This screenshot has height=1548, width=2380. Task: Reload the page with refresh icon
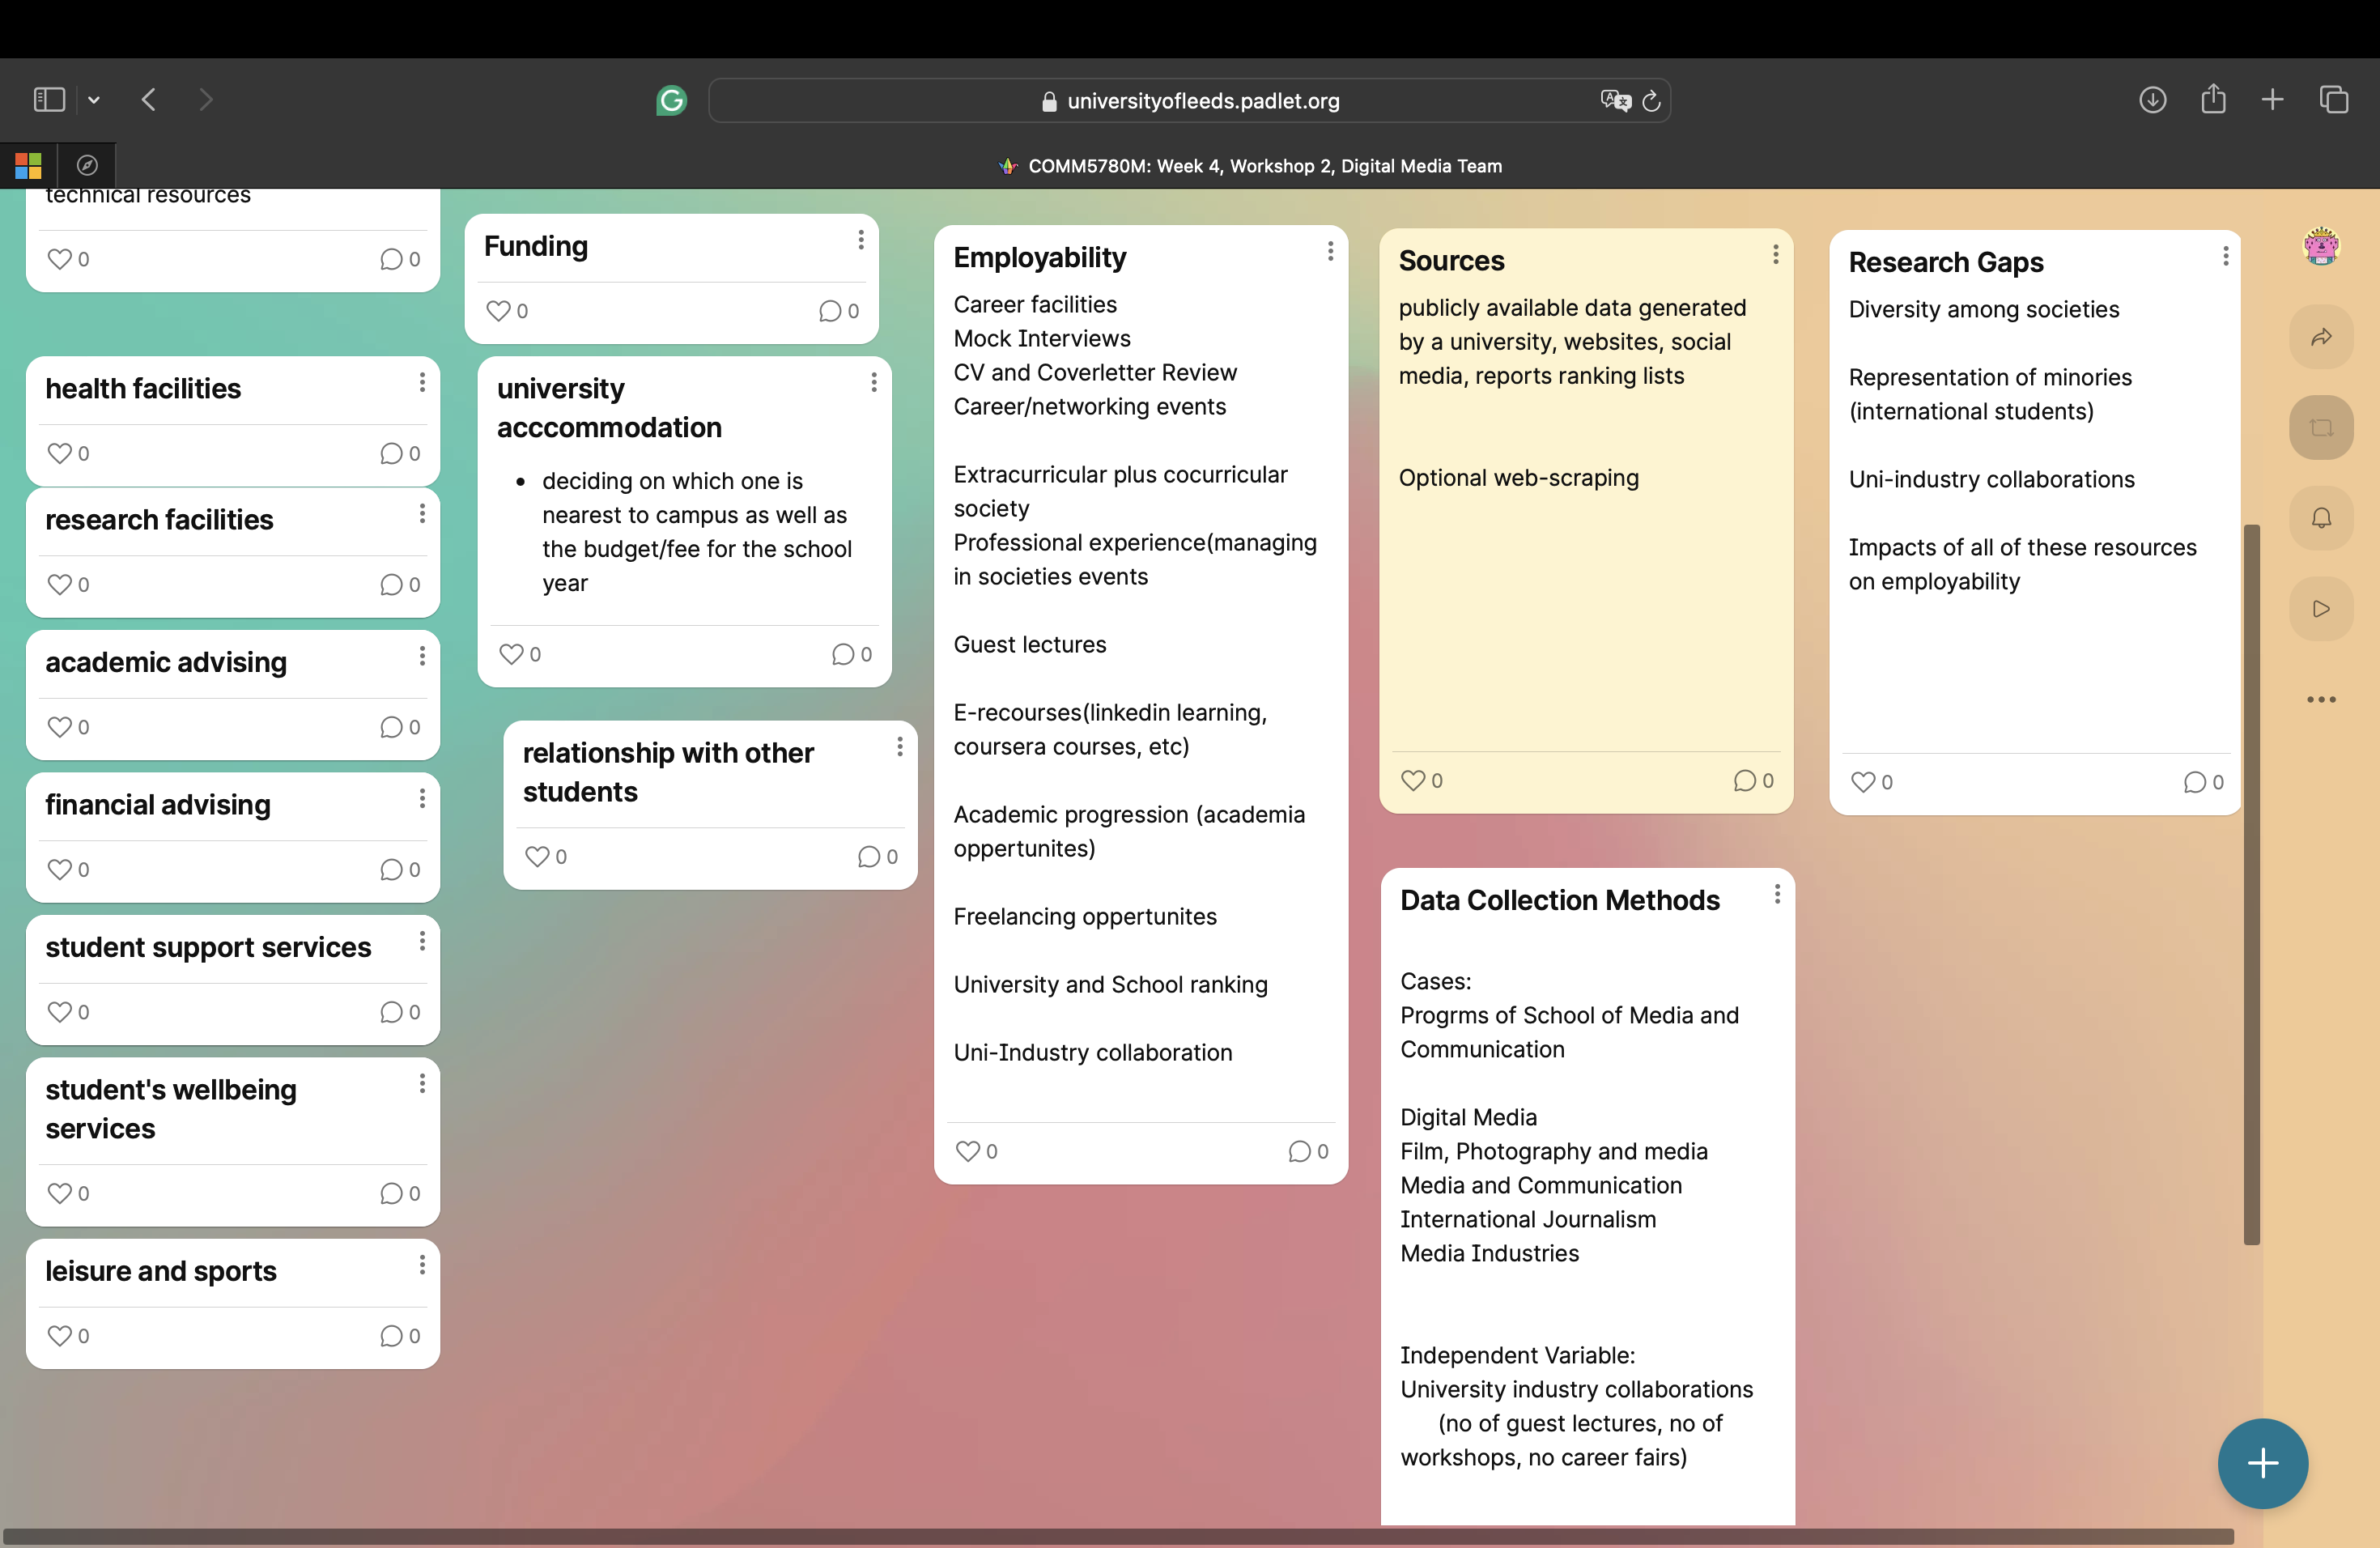(1651, 101)
